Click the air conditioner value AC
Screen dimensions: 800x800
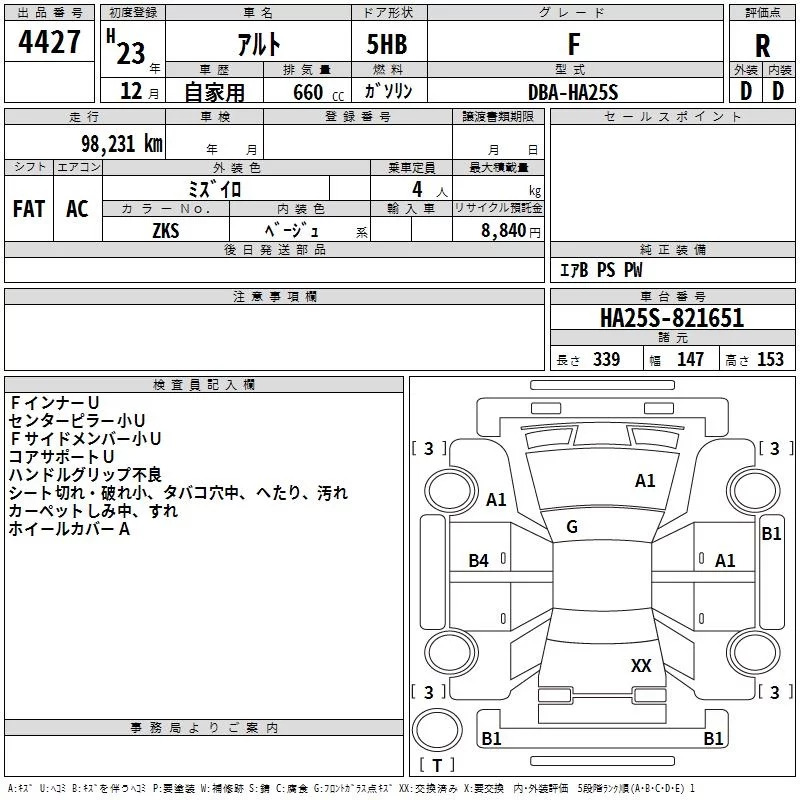click(x=77, y=209)
